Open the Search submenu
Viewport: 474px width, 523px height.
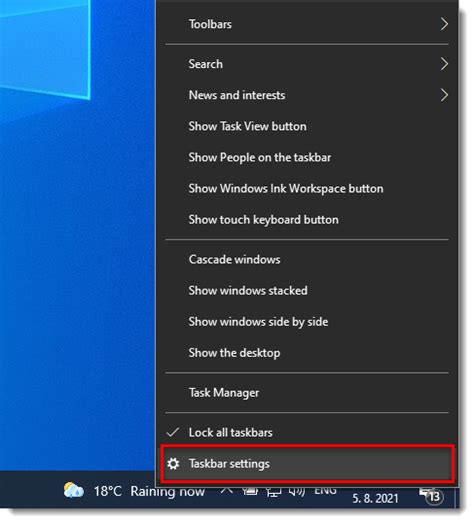307,64
